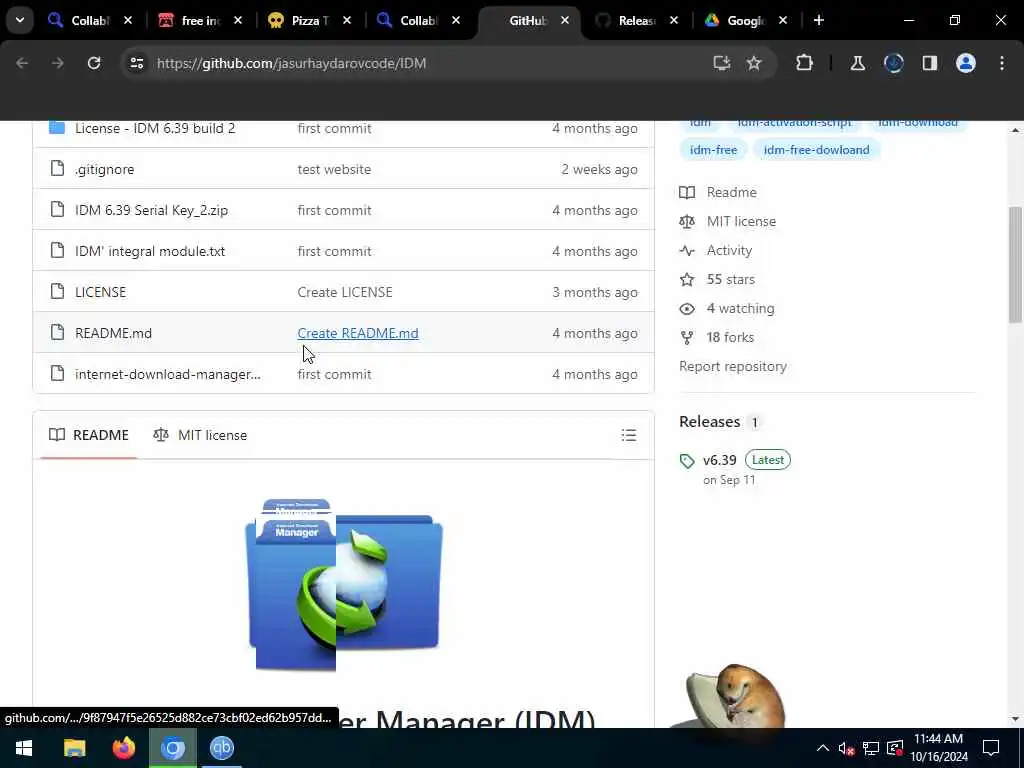1024x768 pixels.
Task: Click the github.com address bar URL
Action: click(x=291, y=63)
